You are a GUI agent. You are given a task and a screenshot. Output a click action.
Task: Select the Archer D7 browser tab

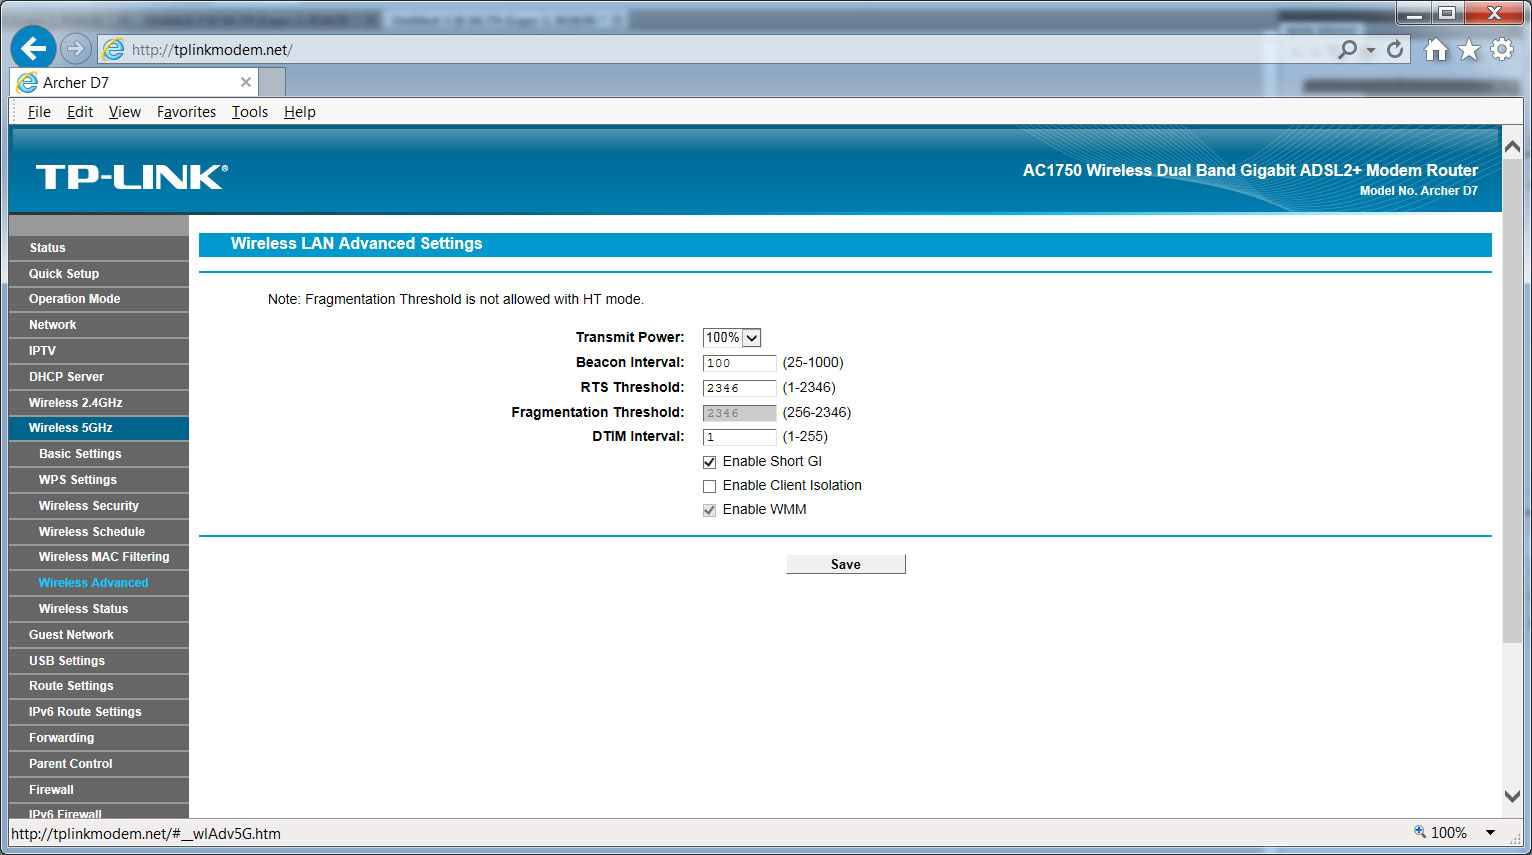(x=134, y=82)
